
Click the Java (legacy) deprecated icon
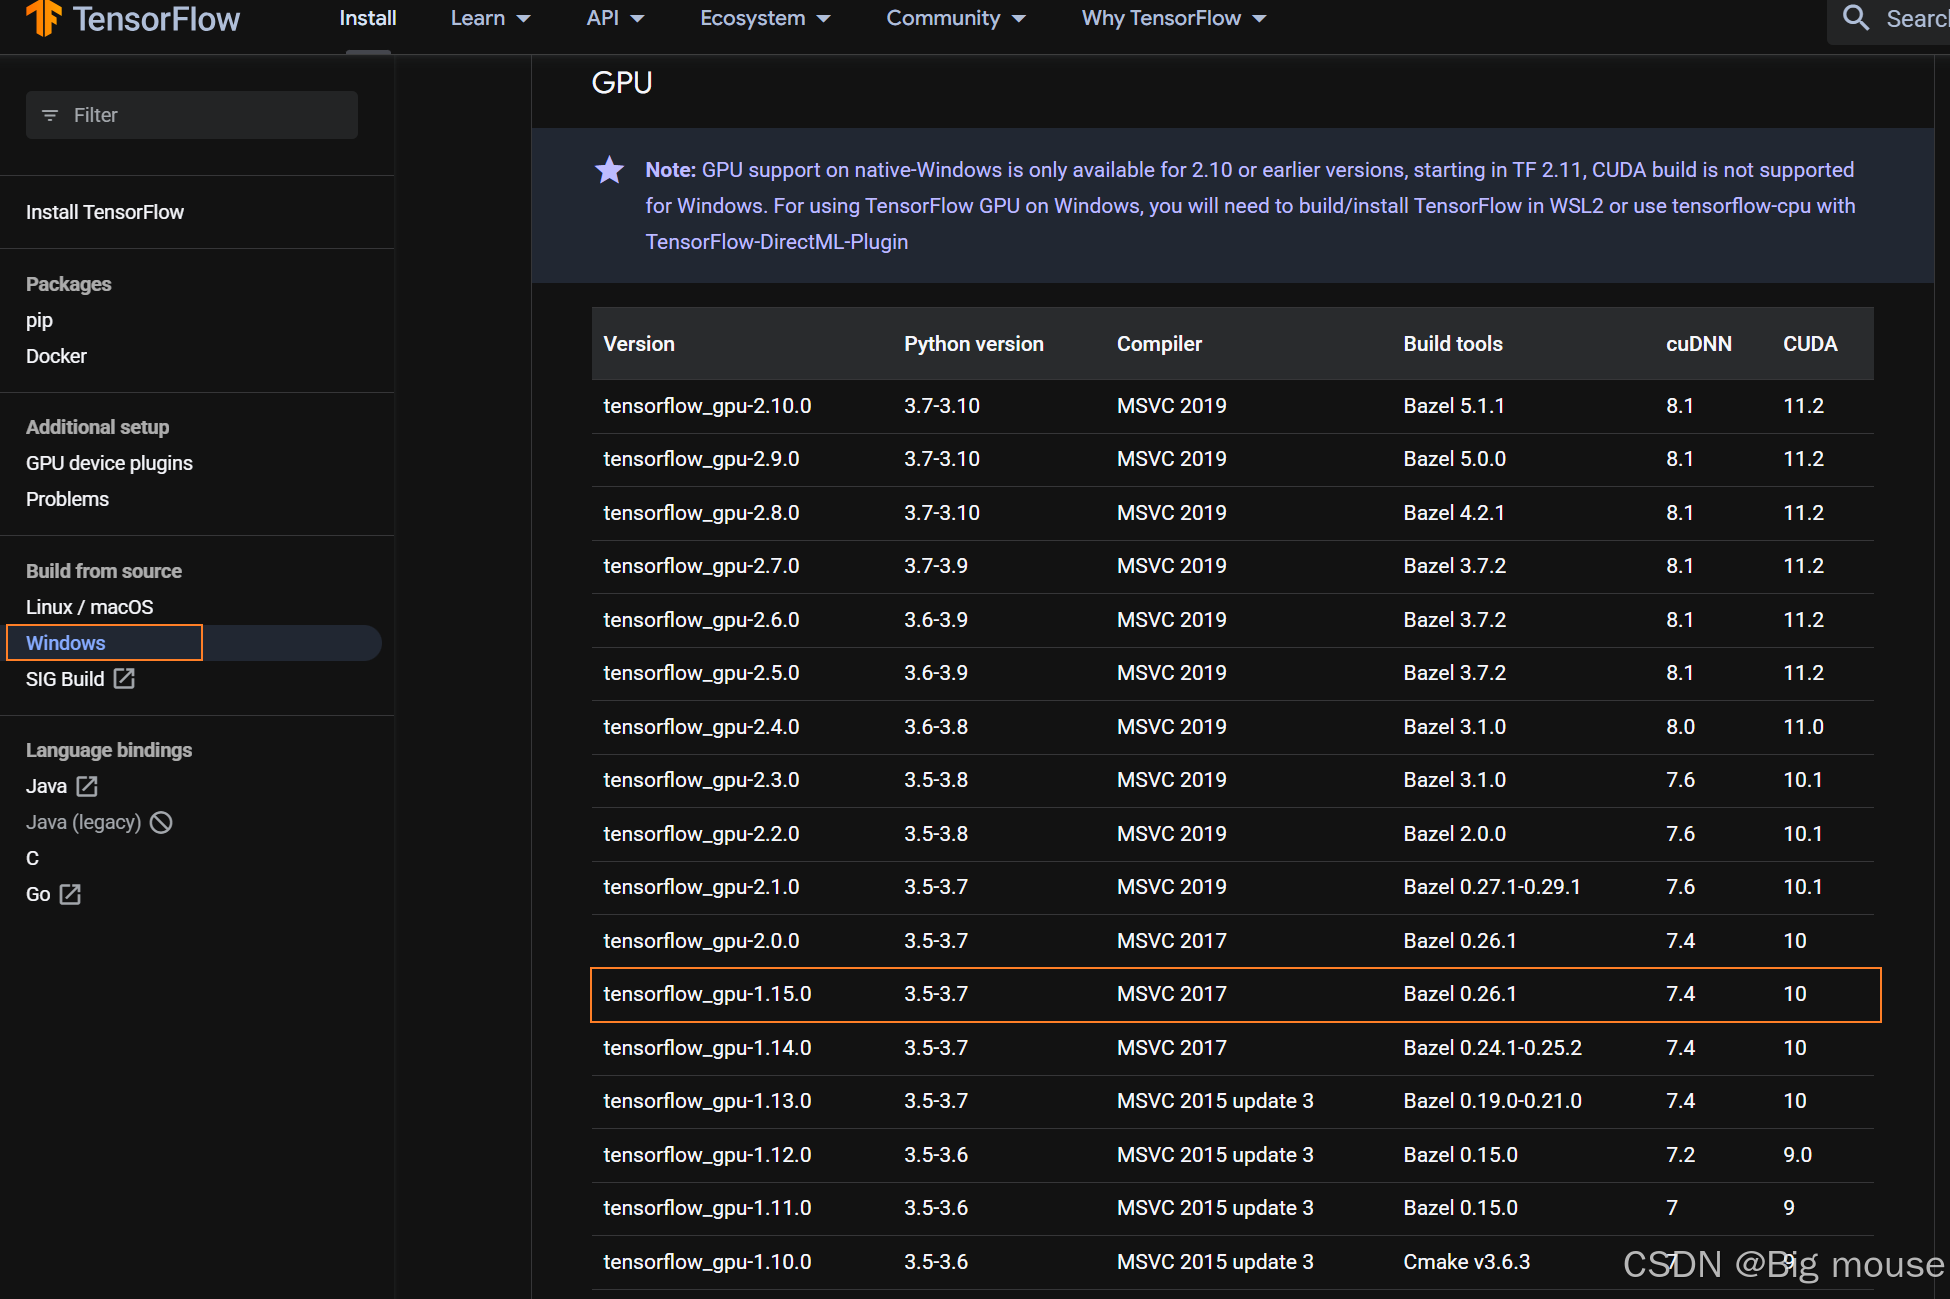pos(161,822)
